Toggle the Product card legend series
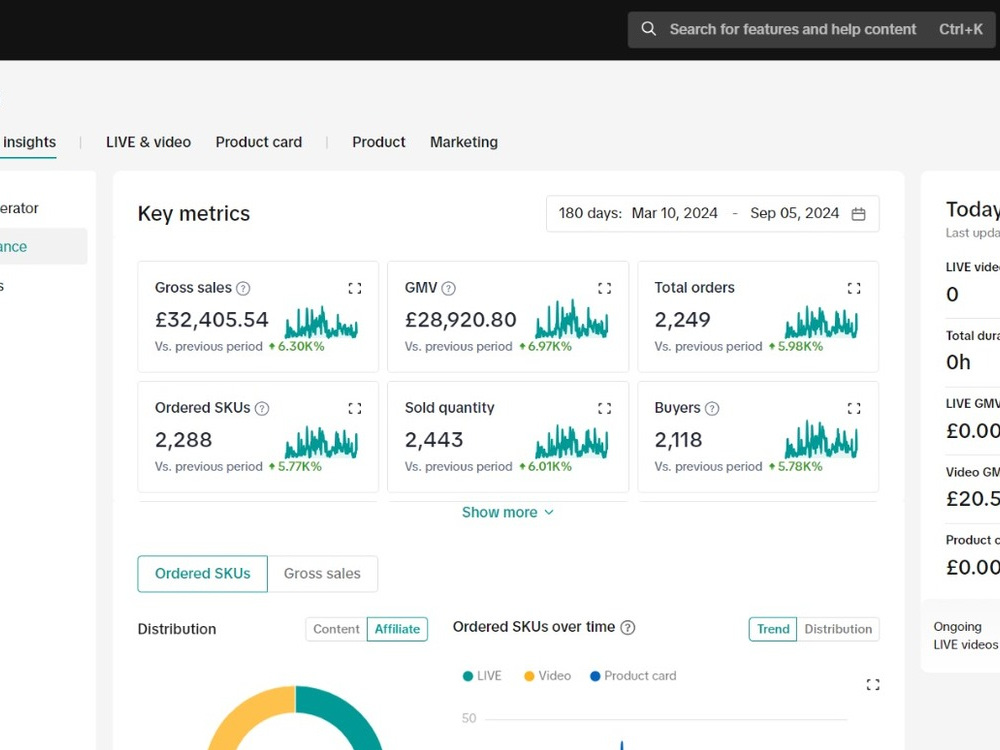 pyautogui.click(x=633, y=676)
